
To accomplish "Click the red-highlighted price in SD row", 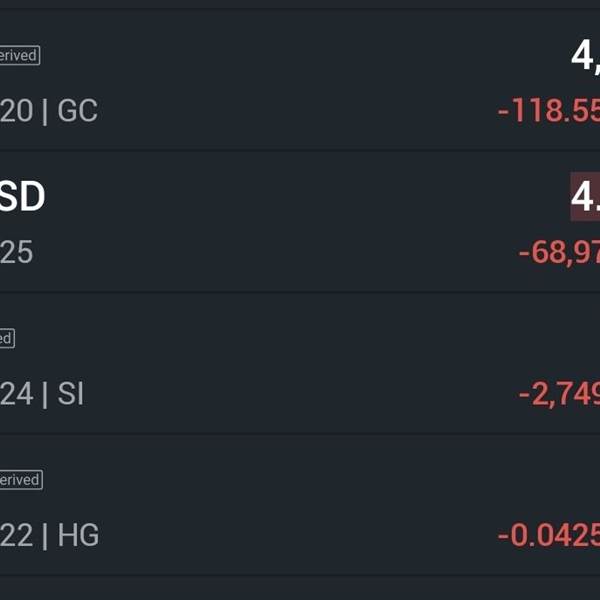I will coord(585,197).
